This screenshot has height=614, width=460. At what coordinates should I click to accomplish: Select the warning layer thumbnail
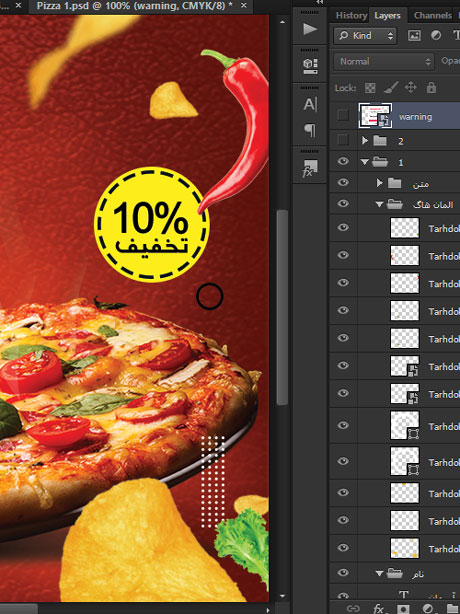click(375, 116)
